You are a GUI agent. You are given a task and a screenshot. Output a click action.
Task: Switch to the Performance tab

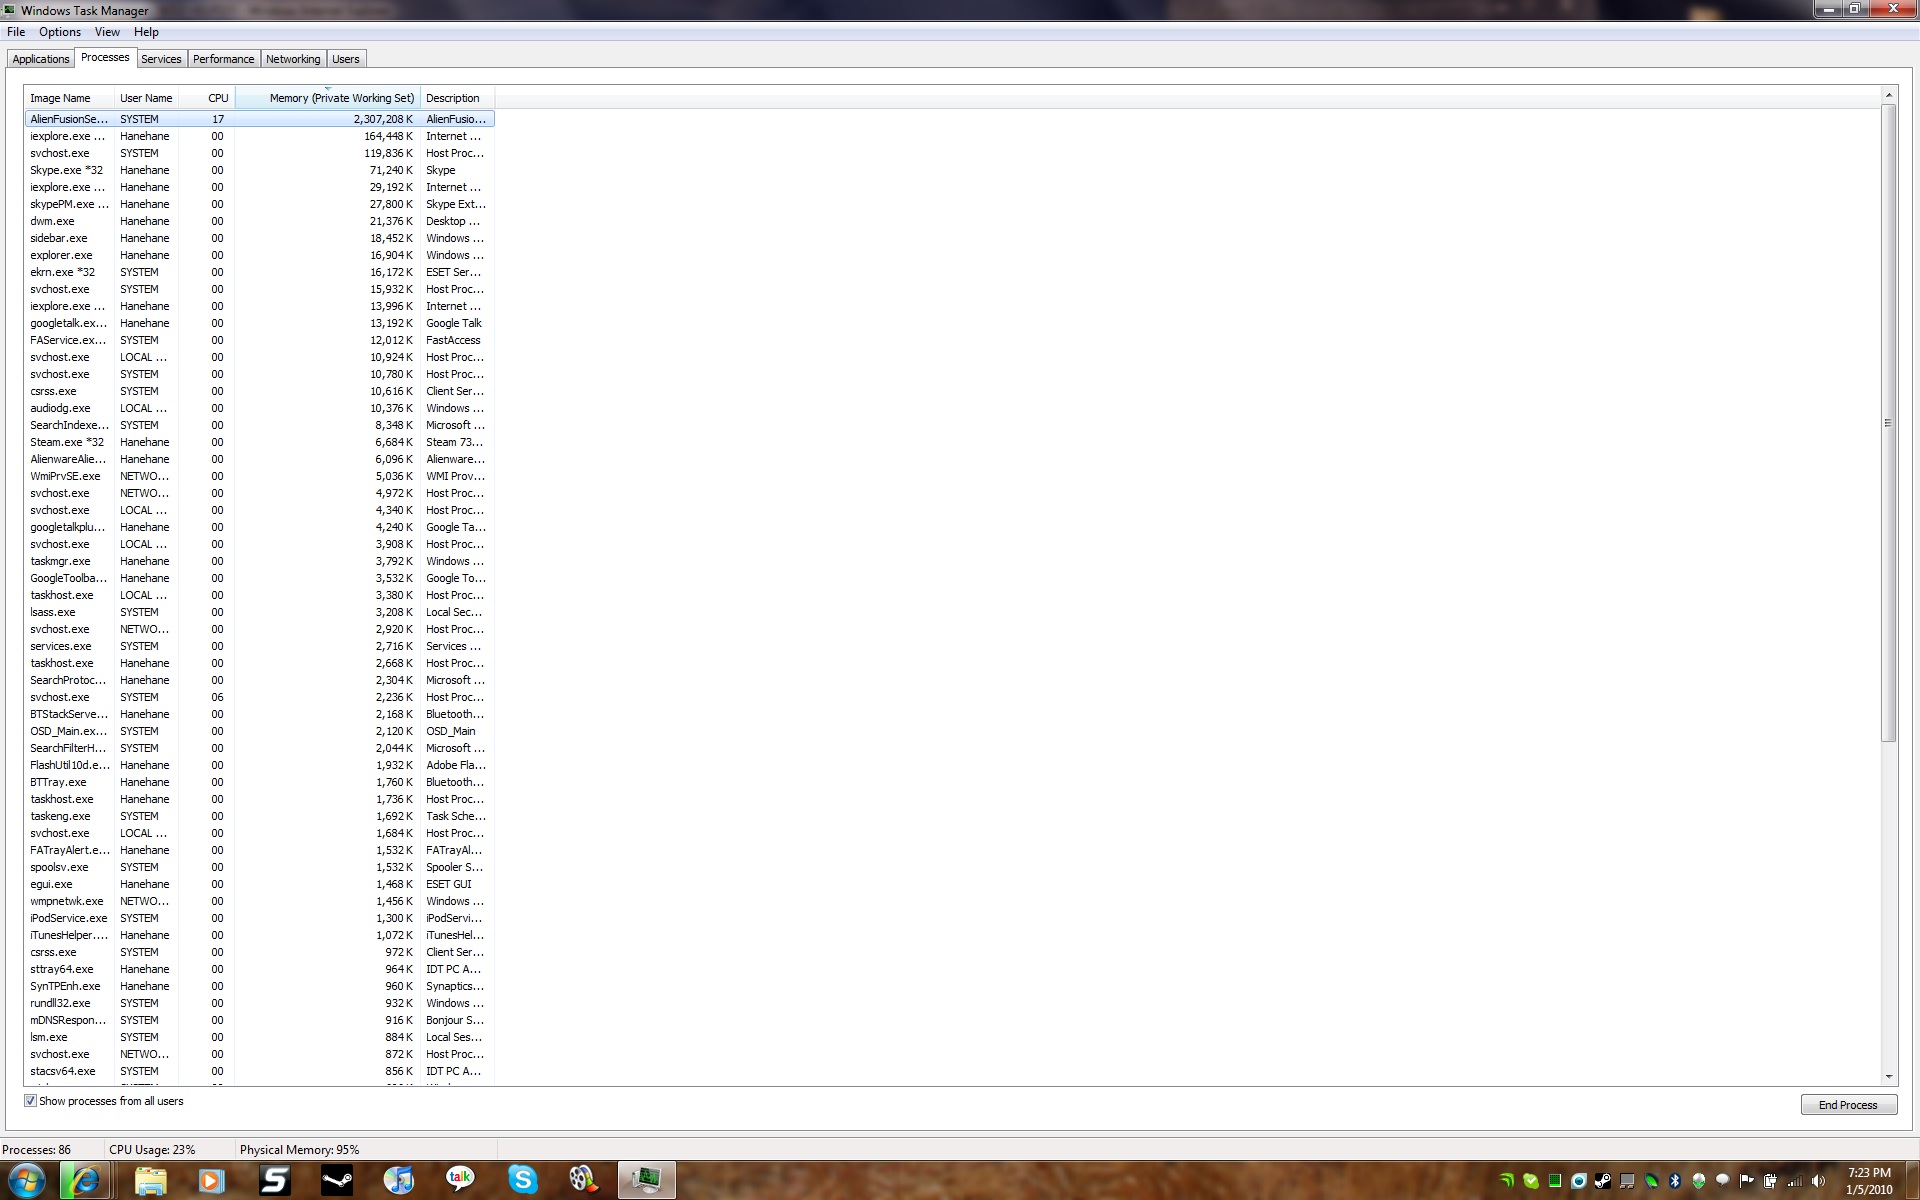[224, 59]
